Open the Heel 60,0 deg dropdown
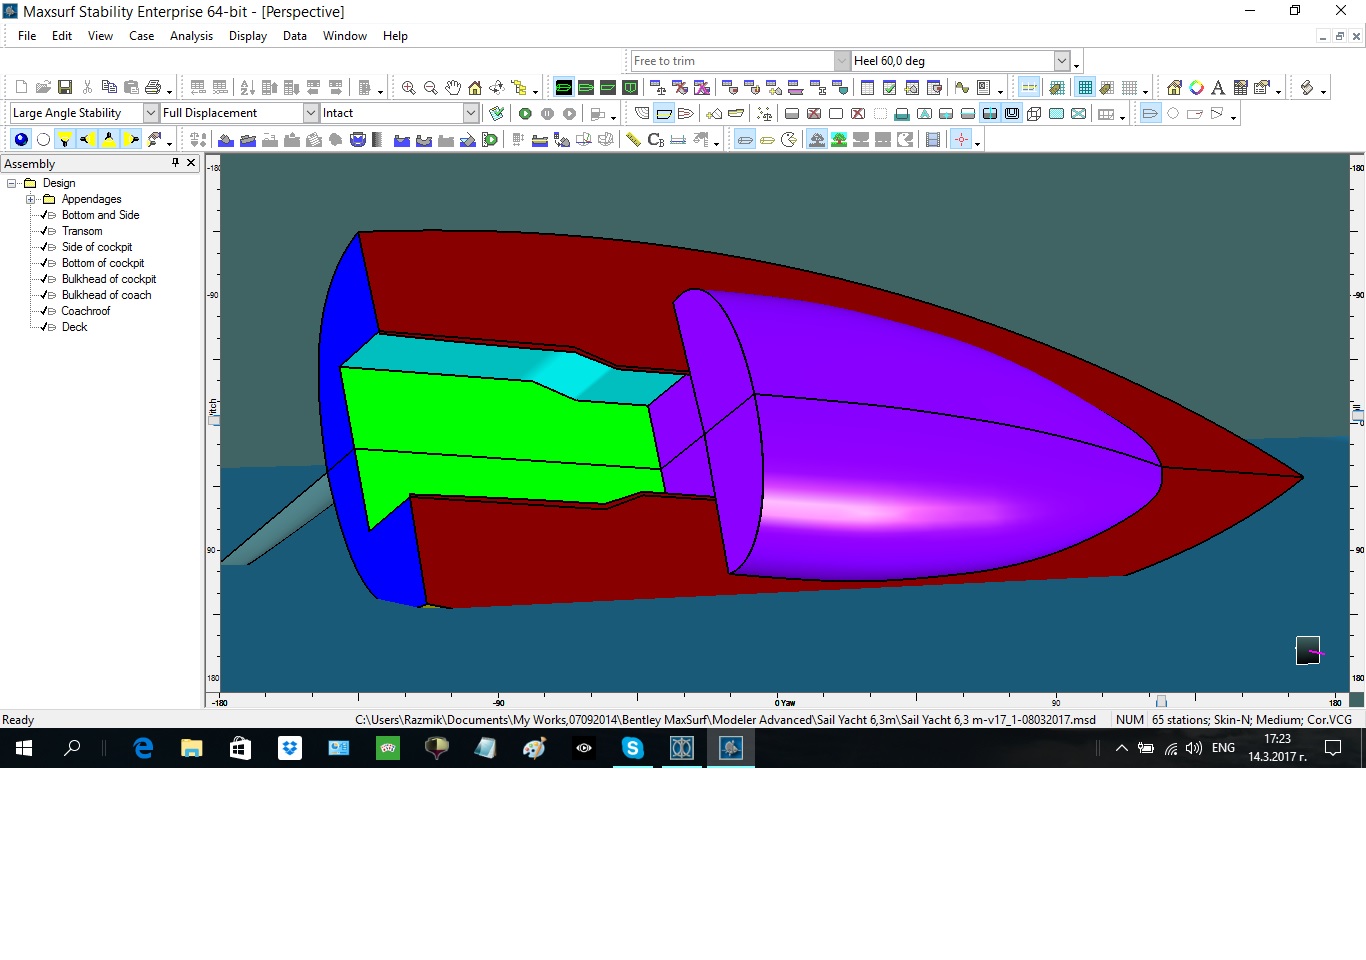 1062,61
